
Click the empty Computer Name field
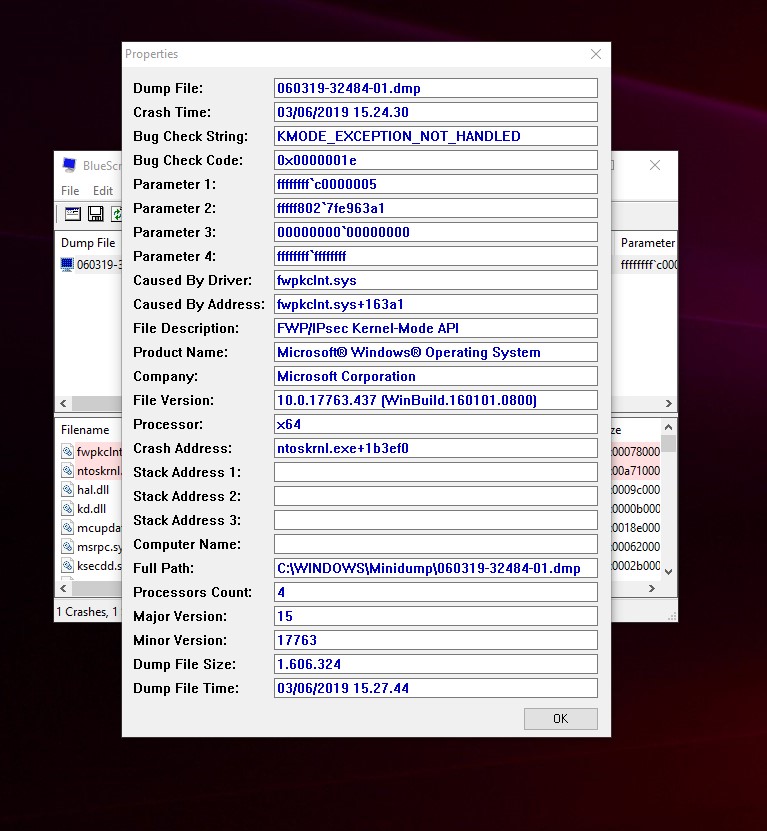point(436,544)
